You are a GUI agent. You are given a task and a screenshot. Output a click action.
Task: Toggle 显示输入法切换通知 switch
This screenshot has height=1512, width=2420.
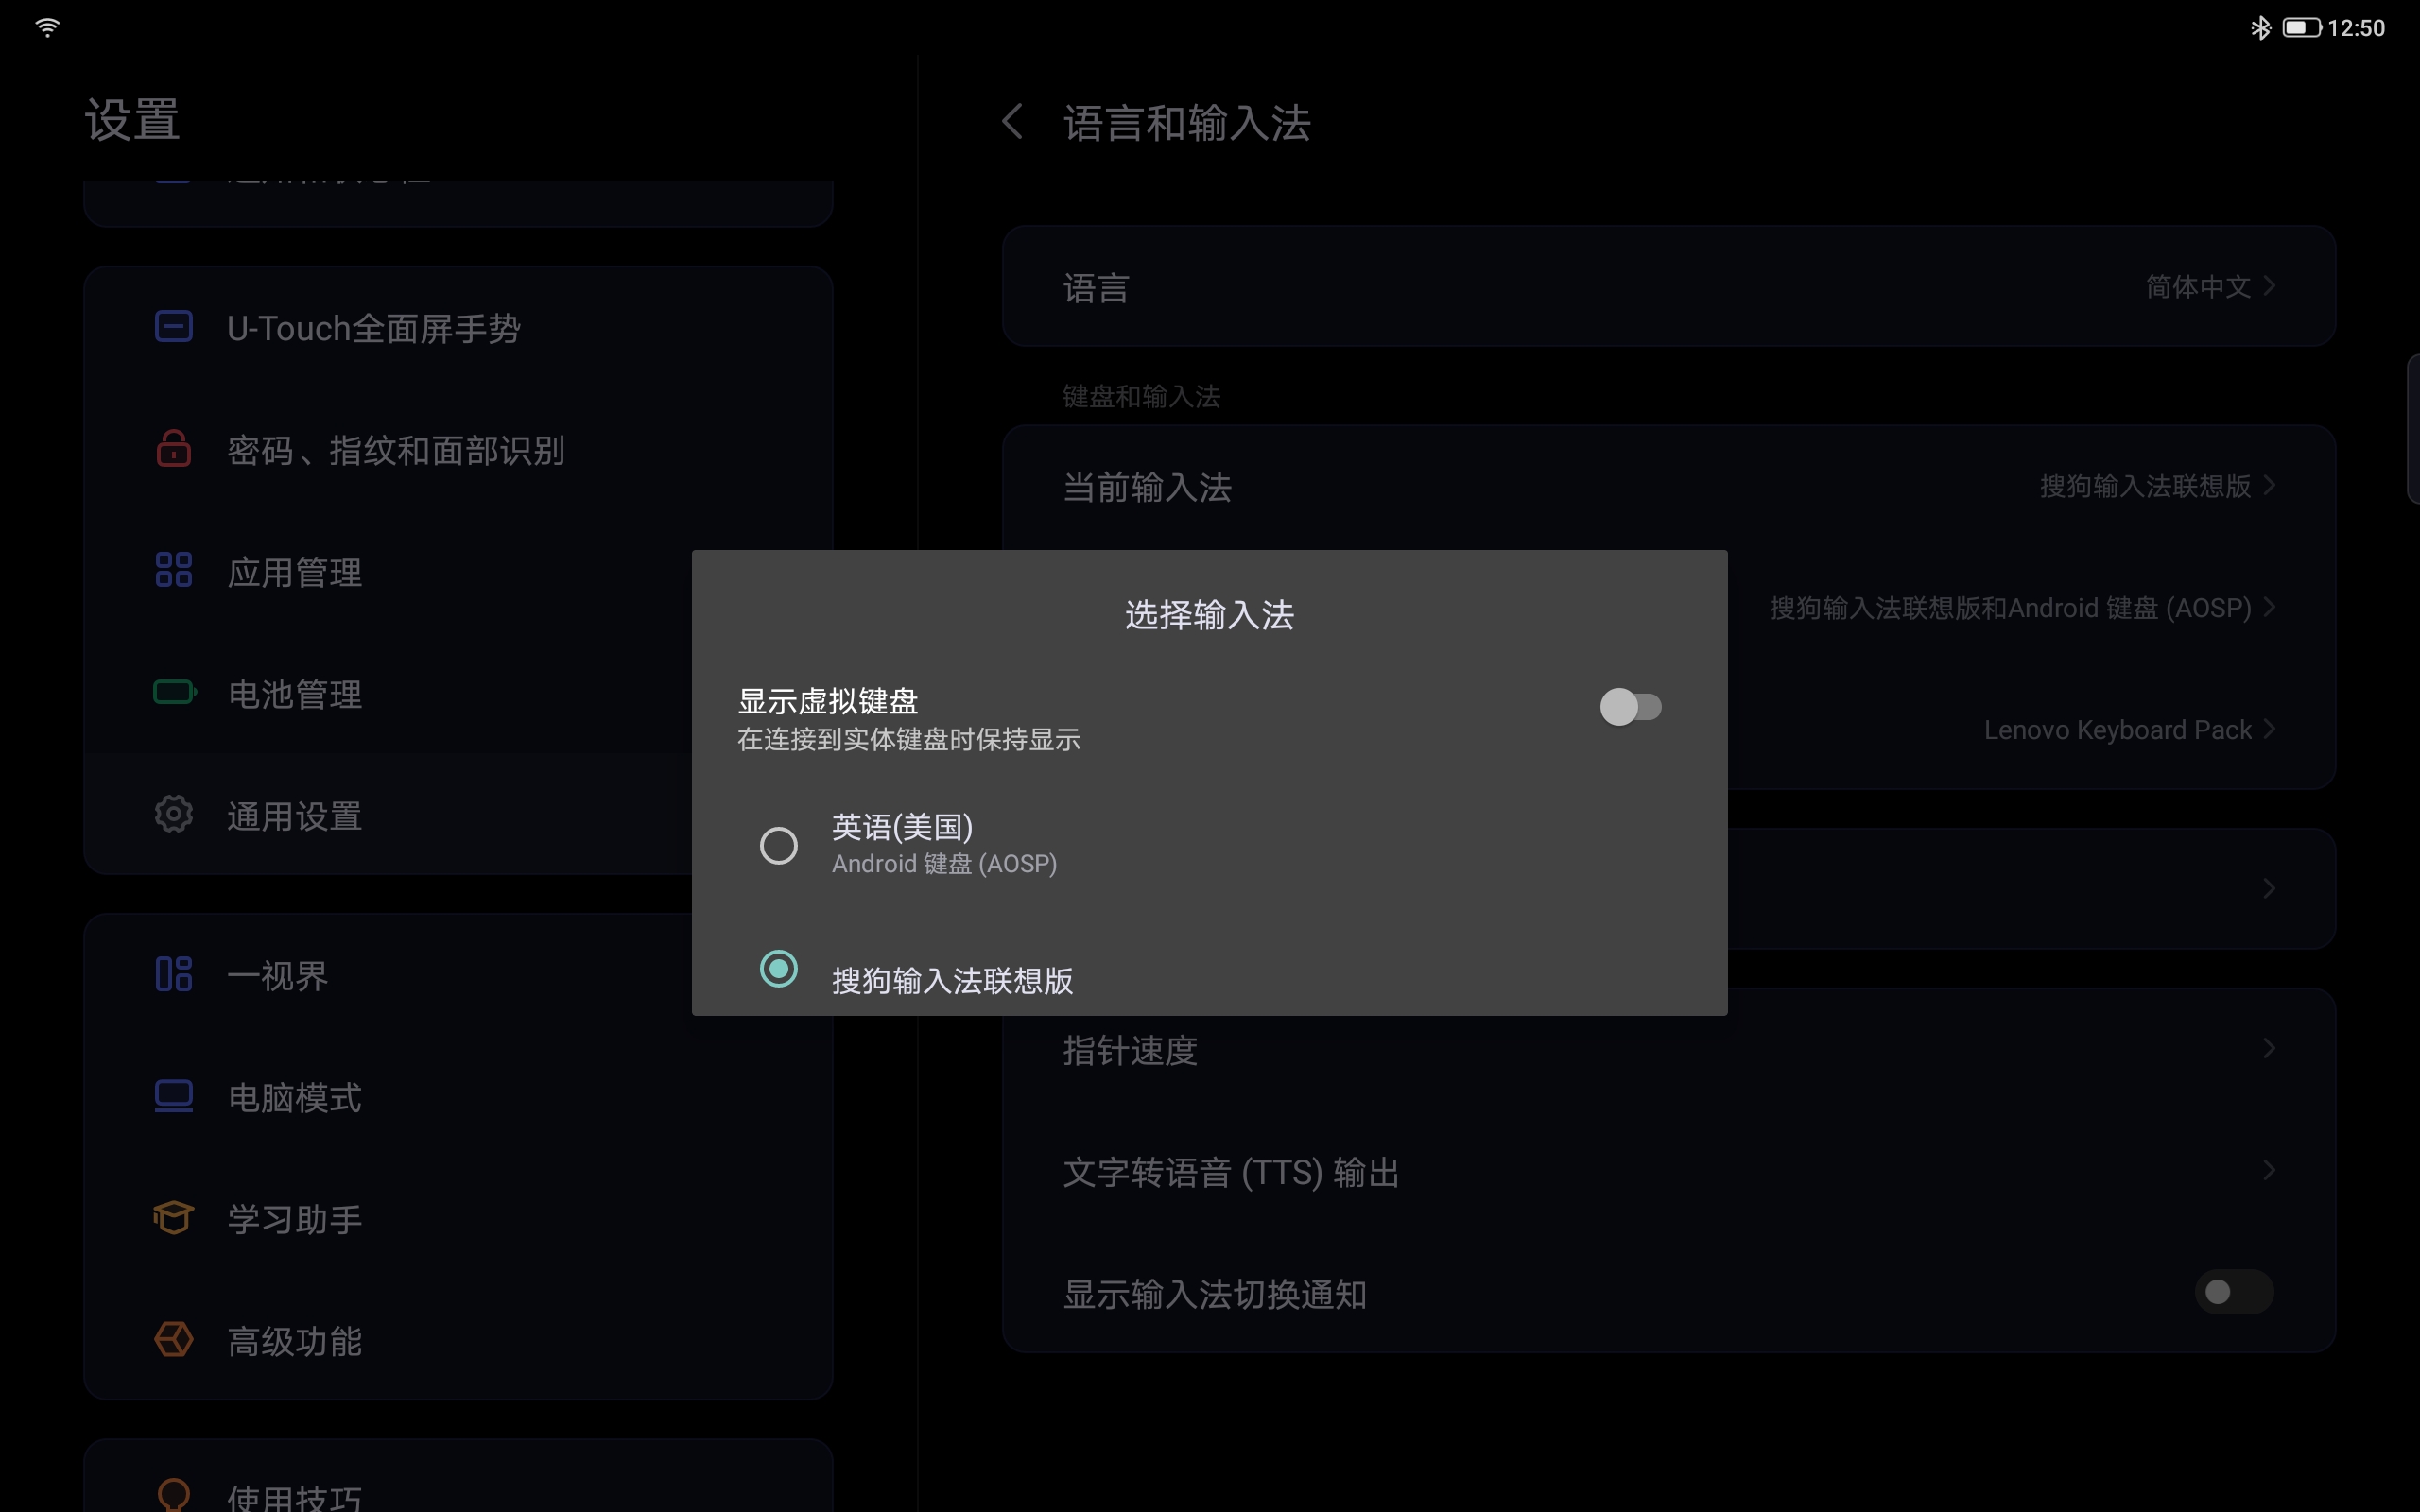pos(2234,1292)
